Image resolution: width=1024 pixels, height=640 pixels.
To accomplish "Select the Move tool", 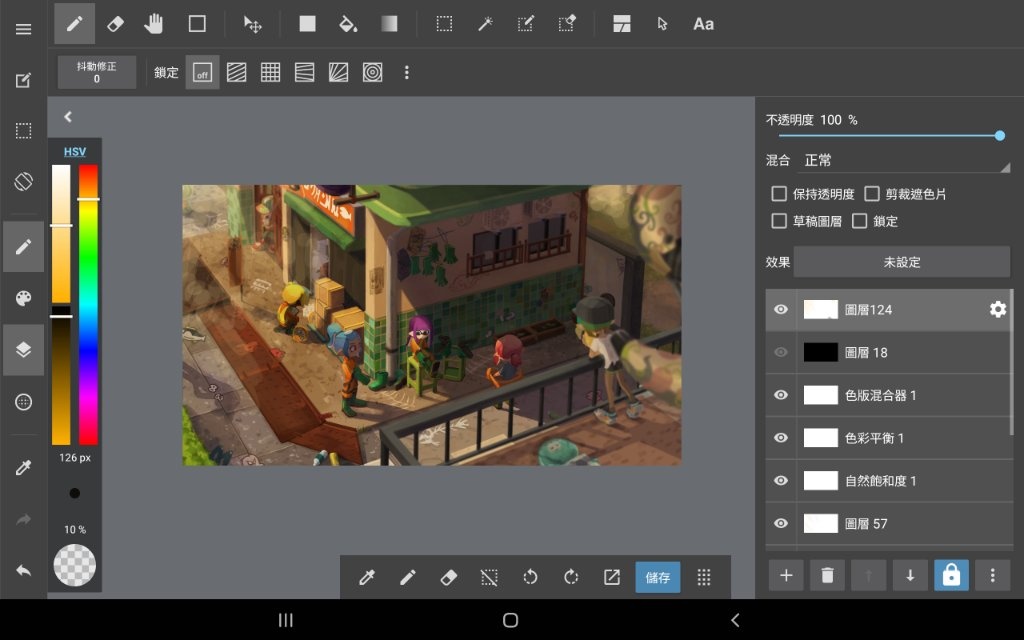I will coord(252,25).
